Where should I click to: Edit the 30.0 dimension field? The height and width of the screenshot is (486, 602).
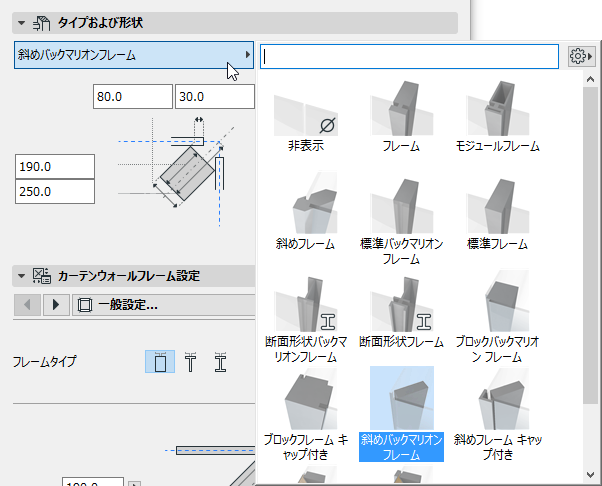pyautogui.click(x=215, y=97)
